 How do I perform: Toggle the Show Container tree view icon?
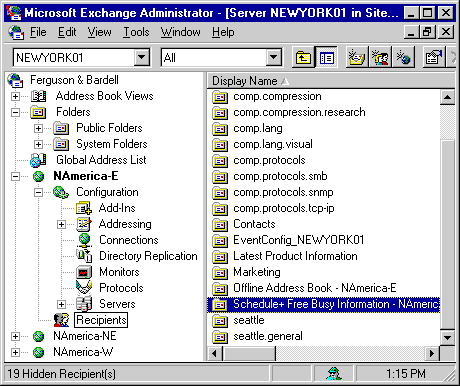pos(326,58)
